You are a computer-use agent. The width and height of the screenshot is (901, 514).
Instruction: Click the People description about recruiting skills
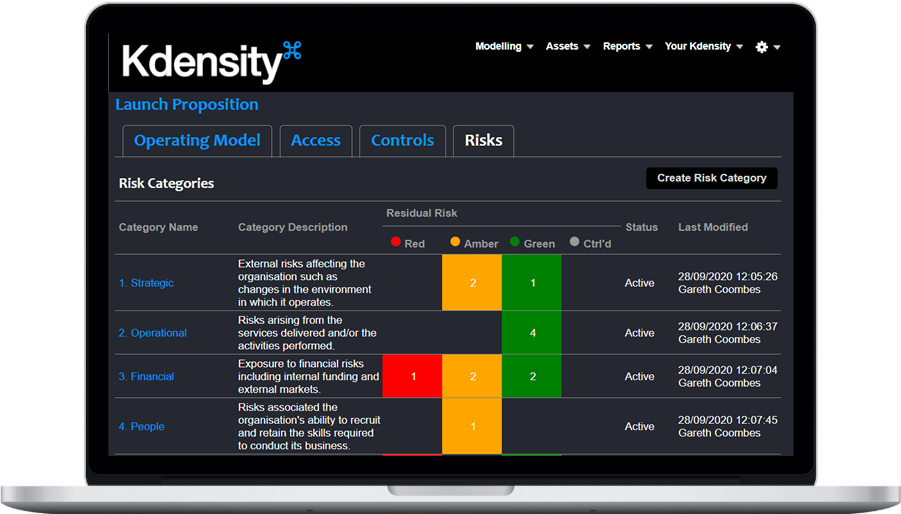click(x=309, y=427)
